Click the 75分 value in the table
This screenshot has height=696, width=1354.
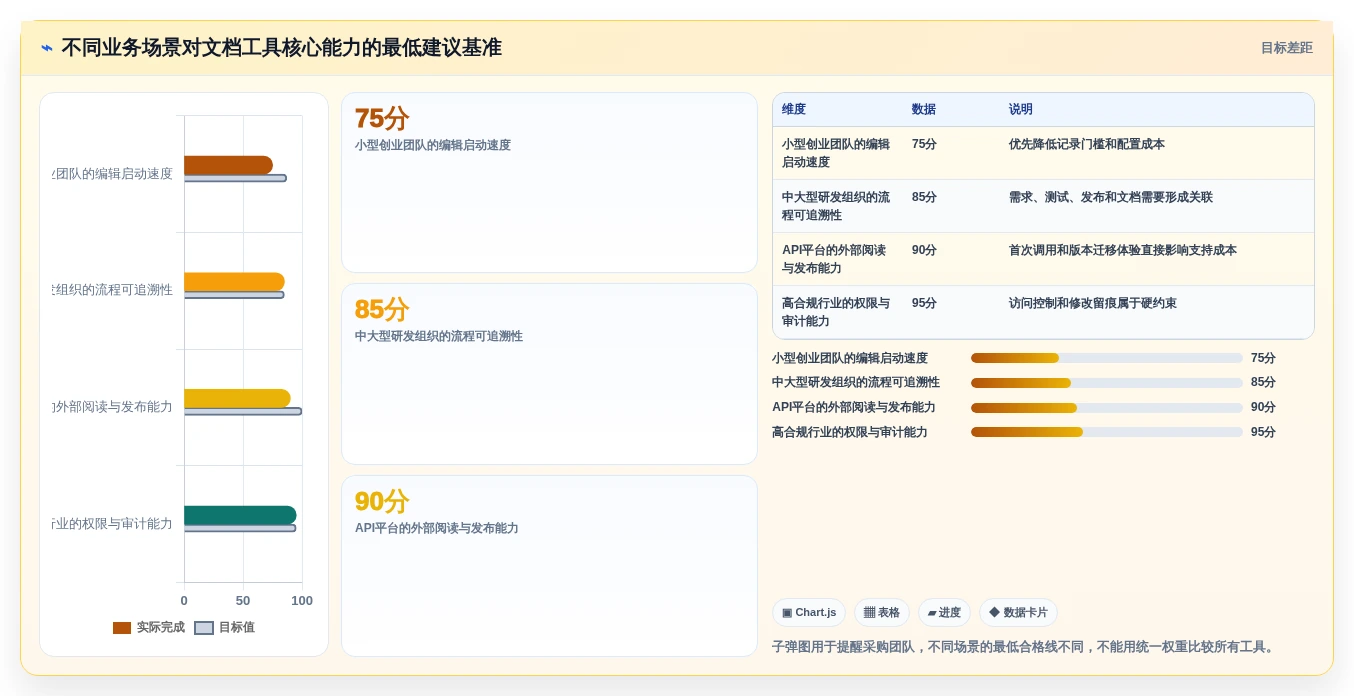coord(924,144)
